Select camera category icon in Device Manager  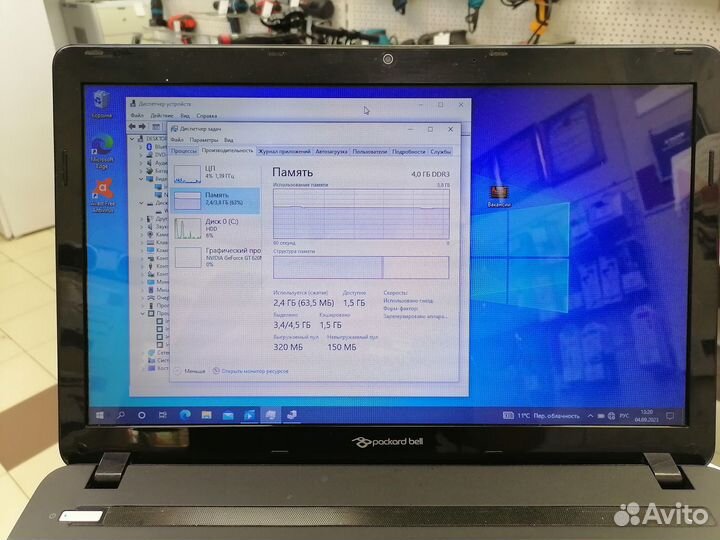click(x=150, y=234)
